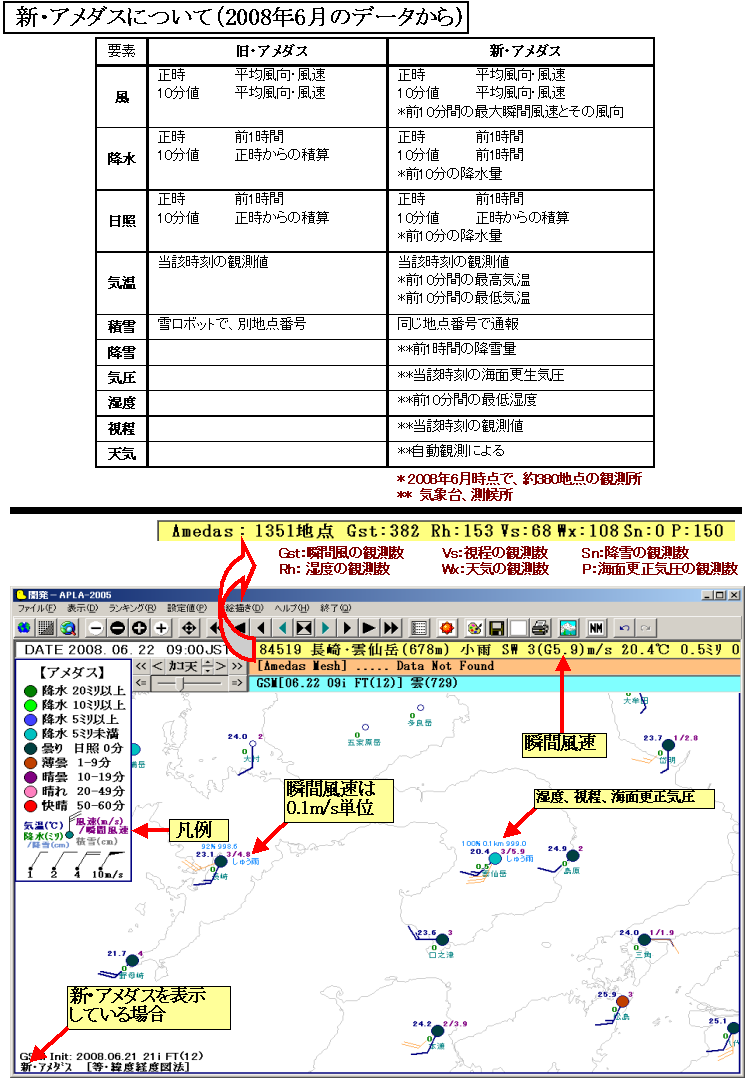The image size is (752, 1086).
Task: Click the large black right arrow
Action: point(369,627)
